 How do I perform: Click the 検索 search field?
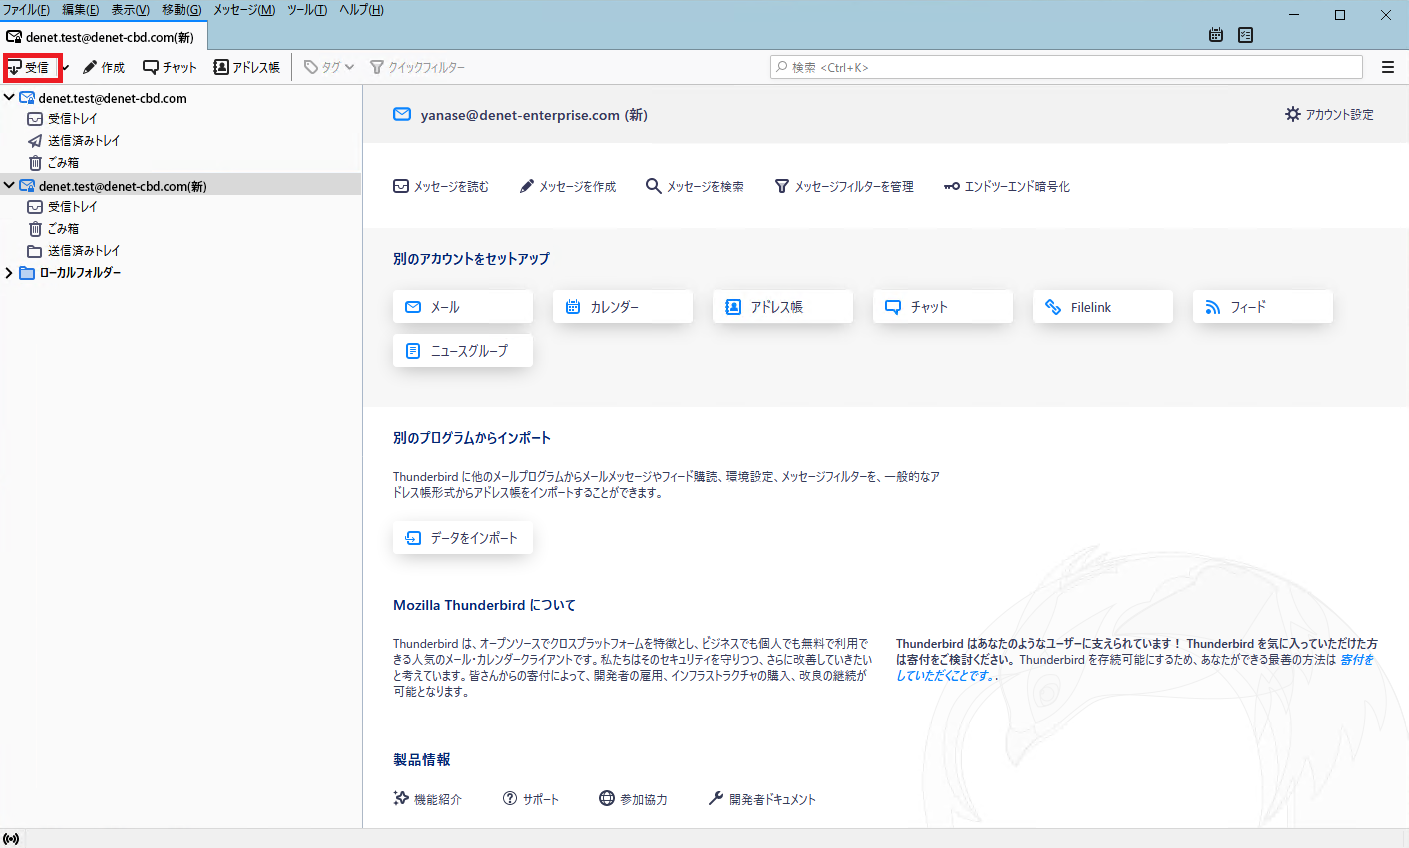click(1066, 67)
